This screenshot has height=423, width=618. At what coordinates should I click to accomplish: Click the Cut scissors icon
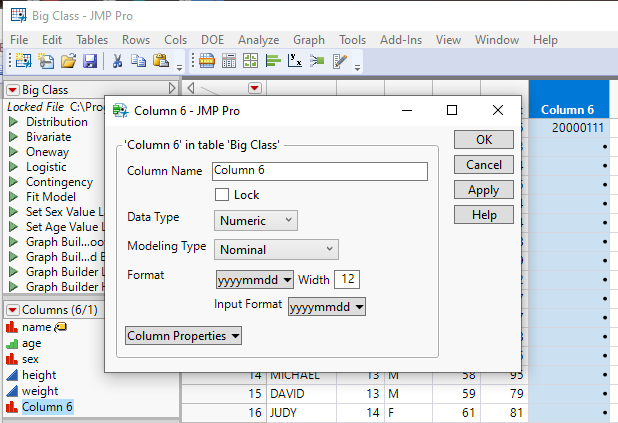[x=118, y=61]
